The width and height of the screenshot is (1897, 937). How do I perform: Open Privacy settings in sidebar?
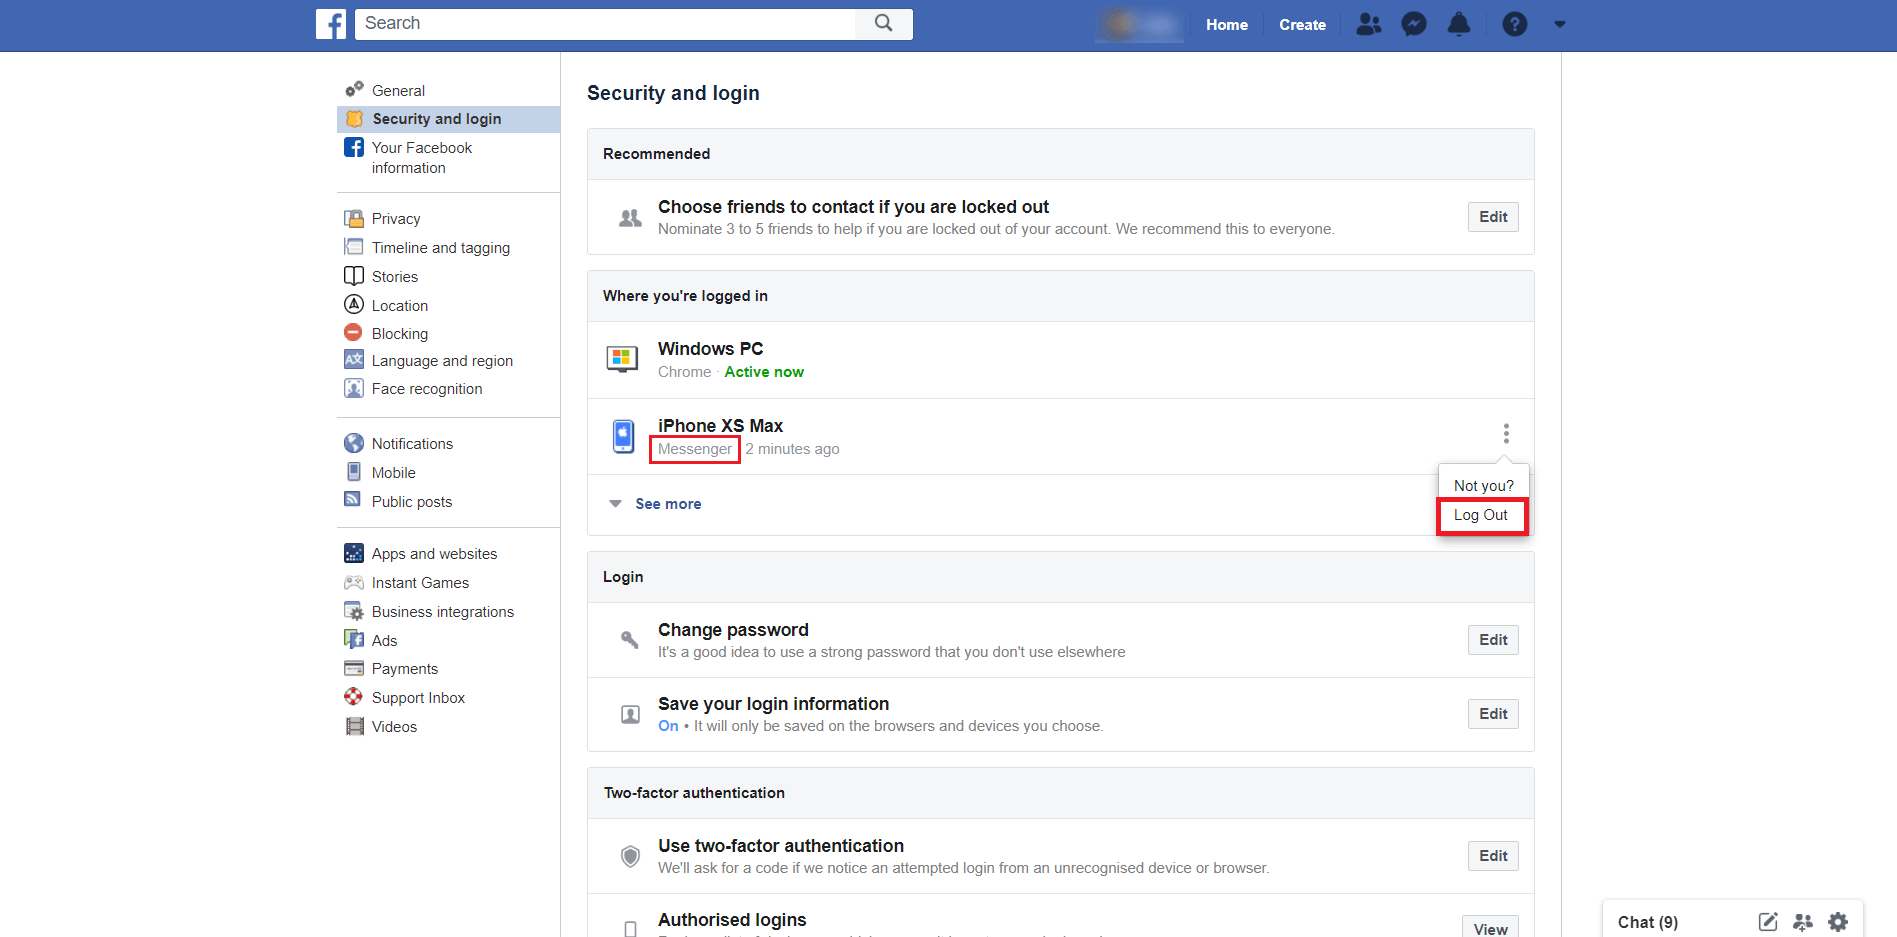tap(395, 219)
